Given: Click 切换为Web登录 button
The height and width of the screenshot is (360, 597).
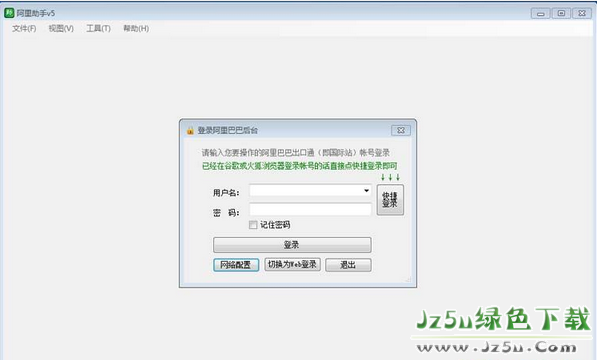Looking at the screenshot, I should tap(292, 264).
